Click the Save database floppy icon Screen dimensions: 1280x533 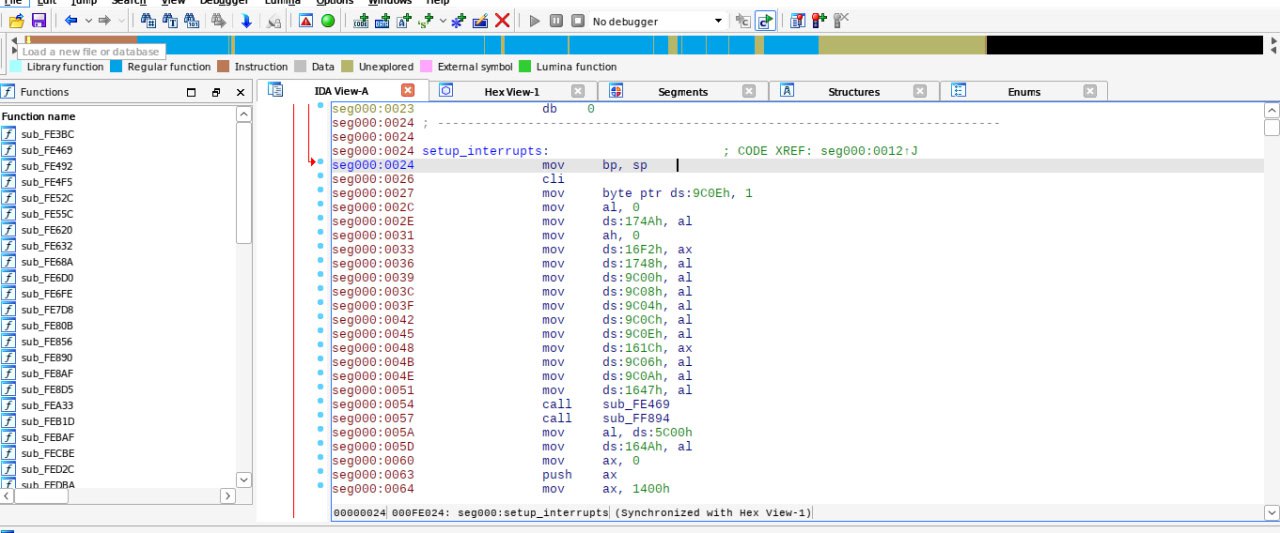click(x=39, y=20)
